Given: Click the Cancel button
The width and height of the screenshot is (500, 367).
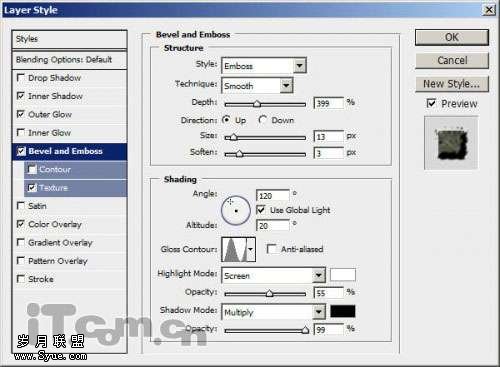Looking at the screenshot, I should pos(452,60).
